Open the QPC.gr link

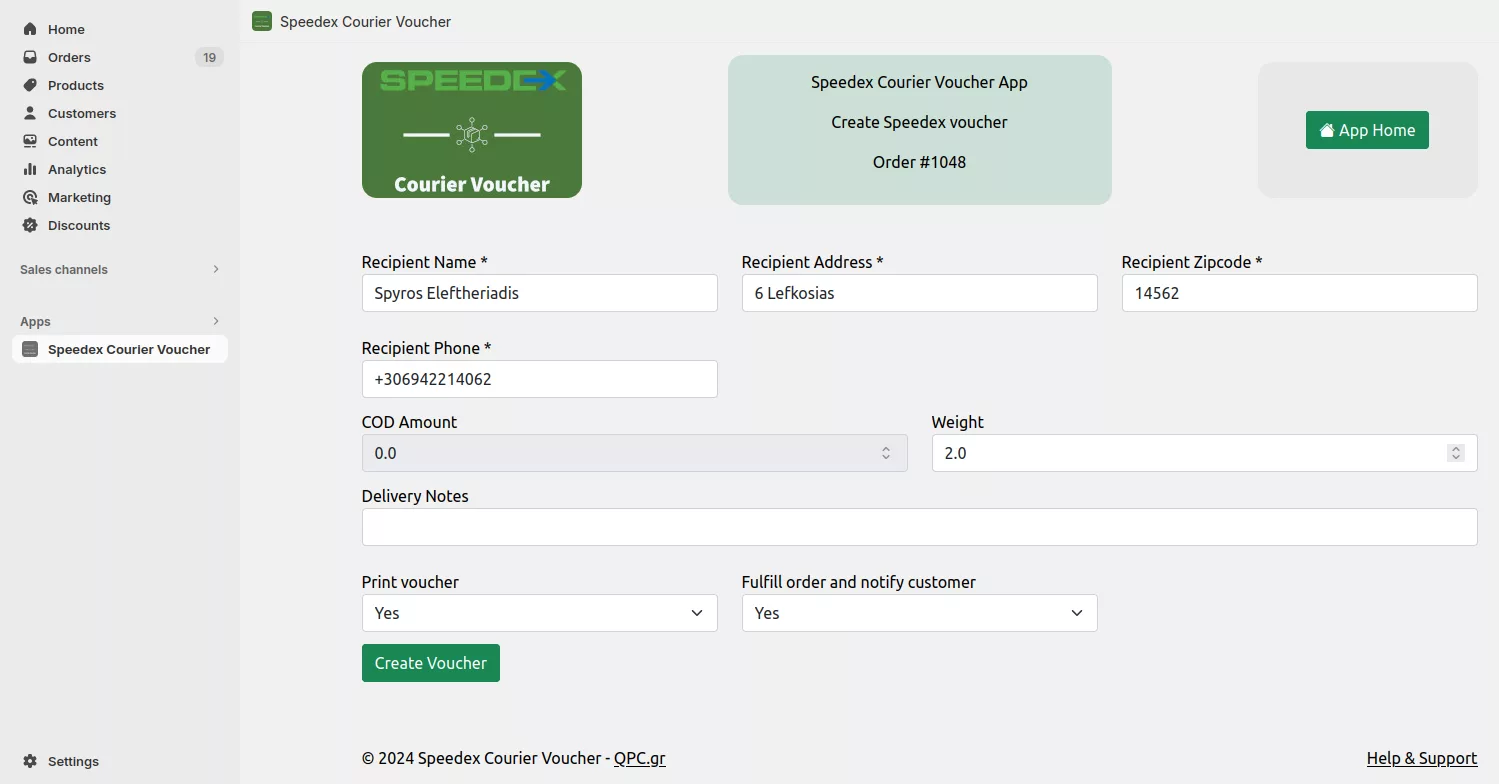[x=640, y=758]
